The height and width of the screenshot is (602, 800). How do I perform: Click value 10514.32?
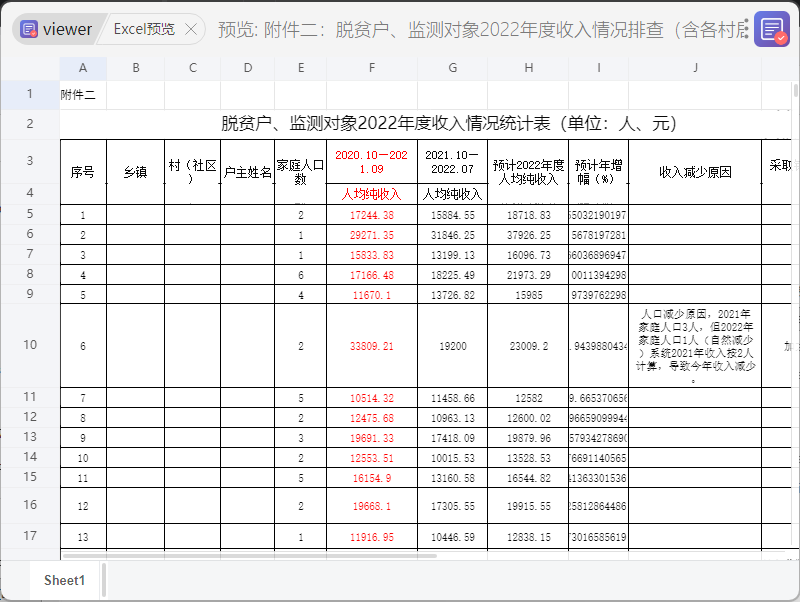[372, 398]
